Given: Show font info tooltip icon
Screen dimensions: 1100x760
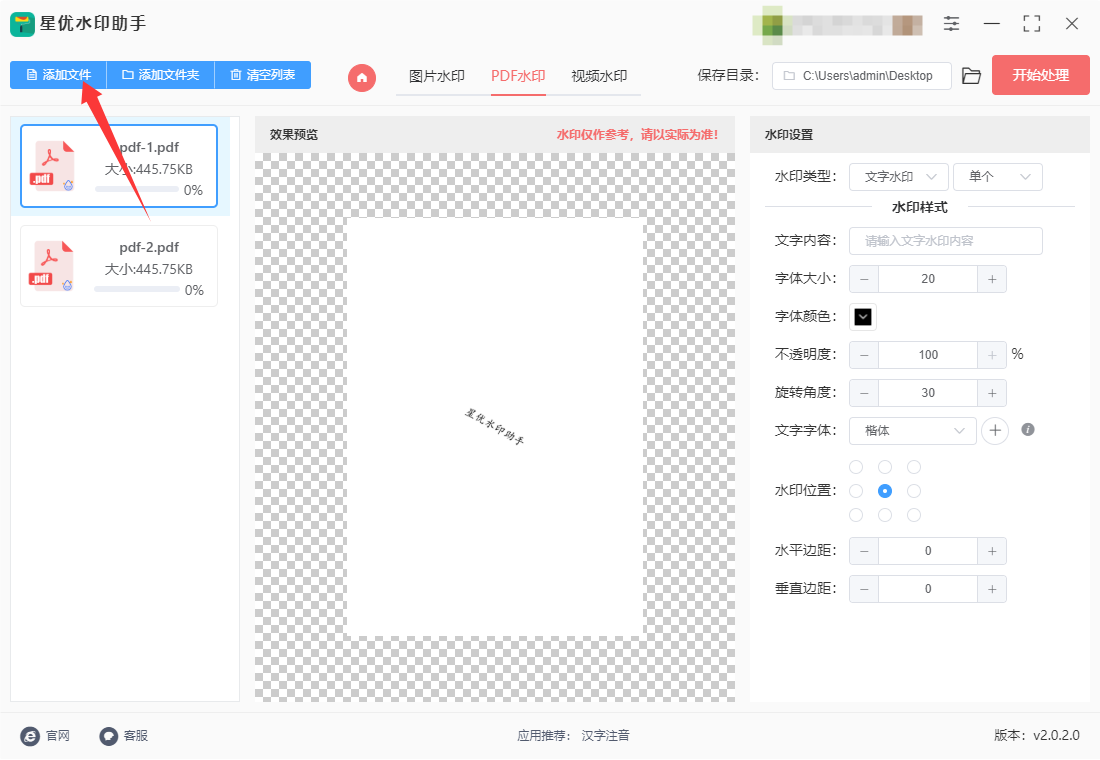Looking at the screenshot, I should [x=1028, y=429].
